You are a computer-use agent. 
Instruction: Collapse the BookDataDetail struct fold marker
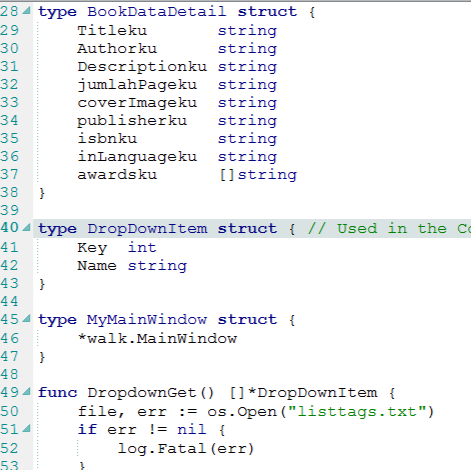click(x=26, y=11)
